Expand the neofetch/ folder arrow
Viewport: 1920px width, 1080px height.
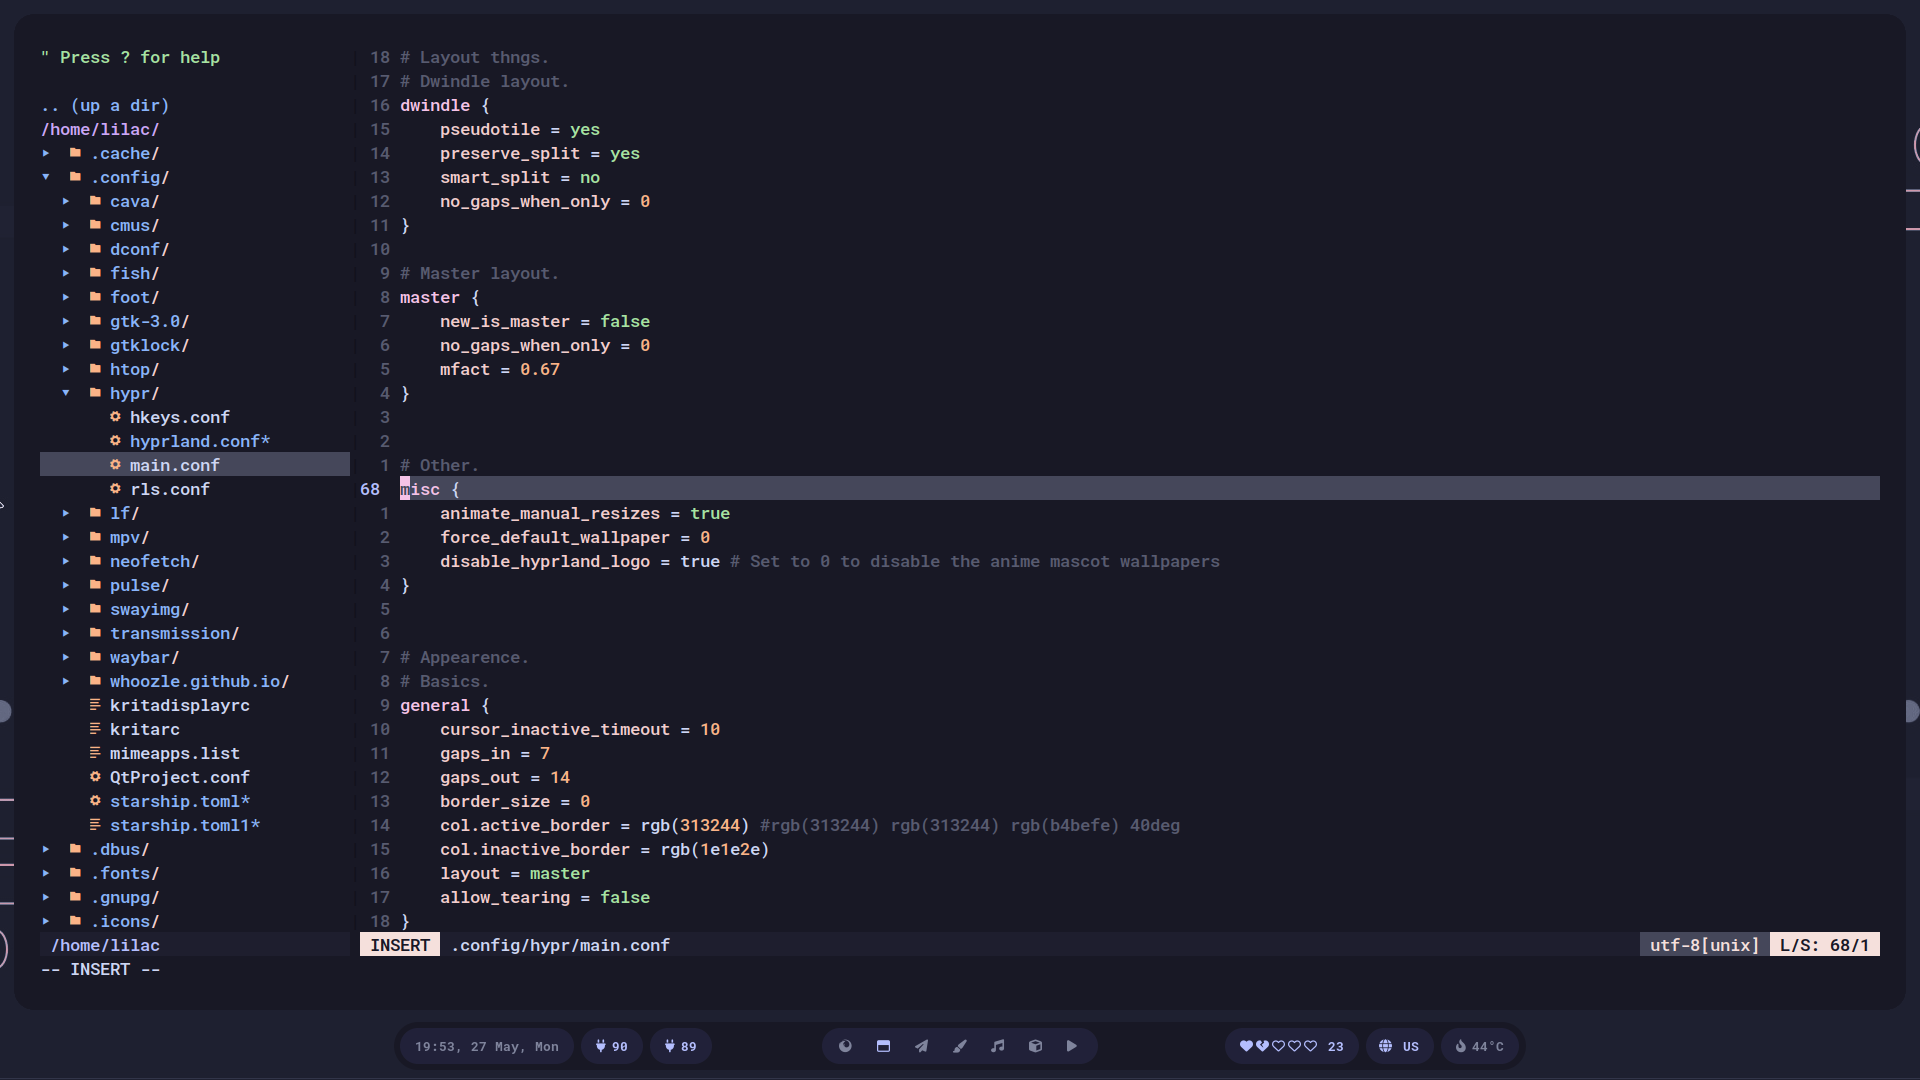[66, 561]
